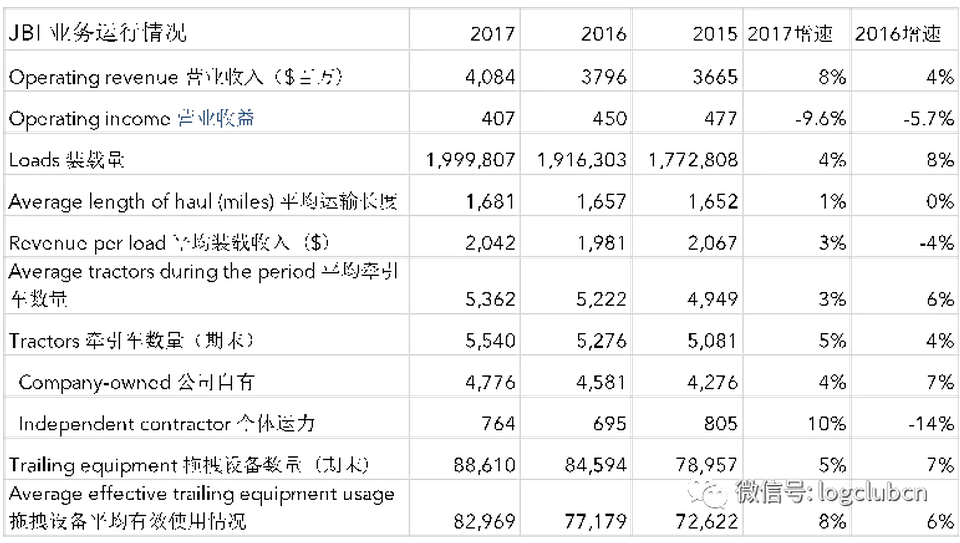Image resolution: width=960 pixels, height=543 pixels.
Task: Select the Tractors value 5,081
Action: (x=713, y=340)
